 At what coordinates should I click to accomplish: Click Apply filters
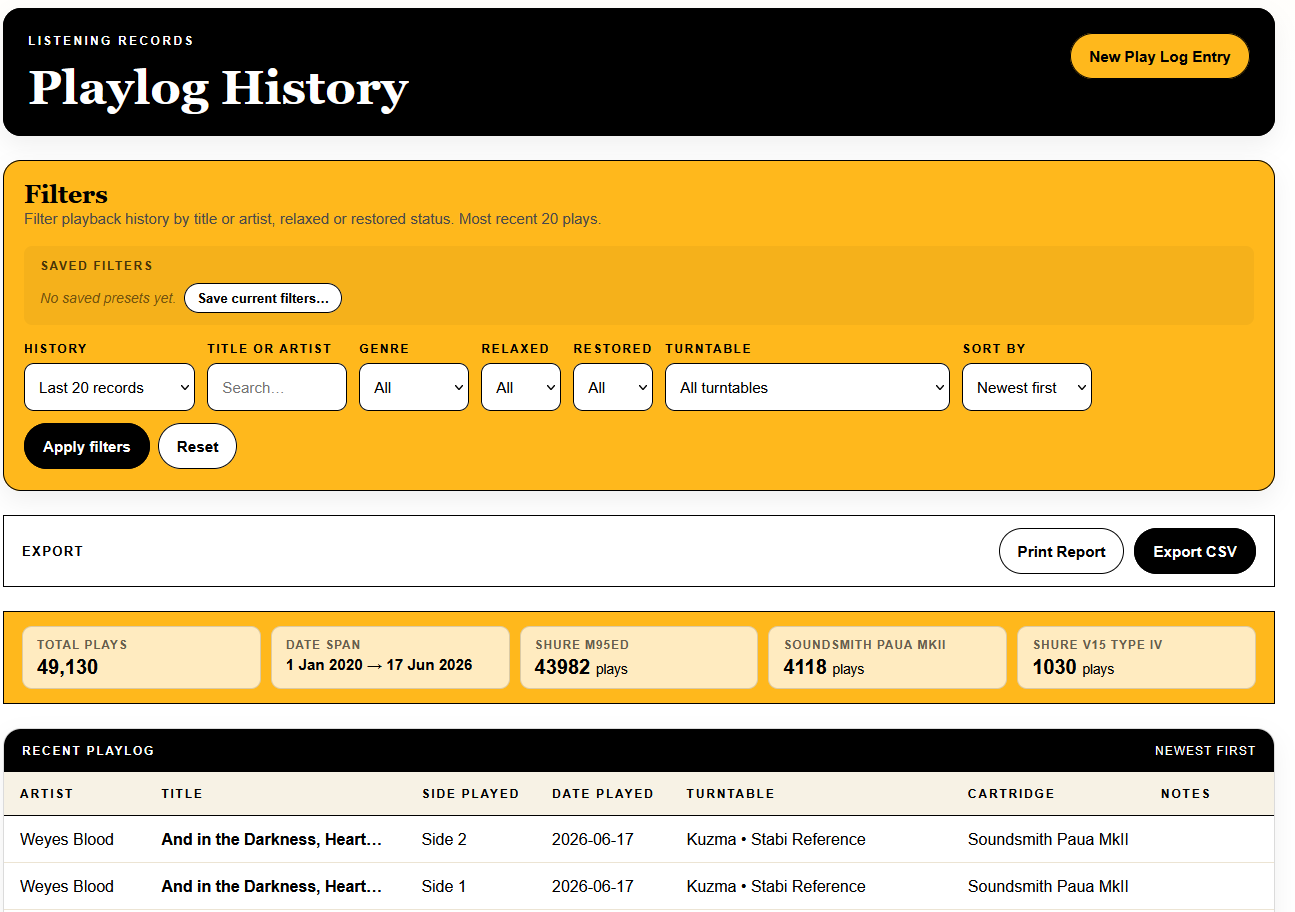[87, 446]
